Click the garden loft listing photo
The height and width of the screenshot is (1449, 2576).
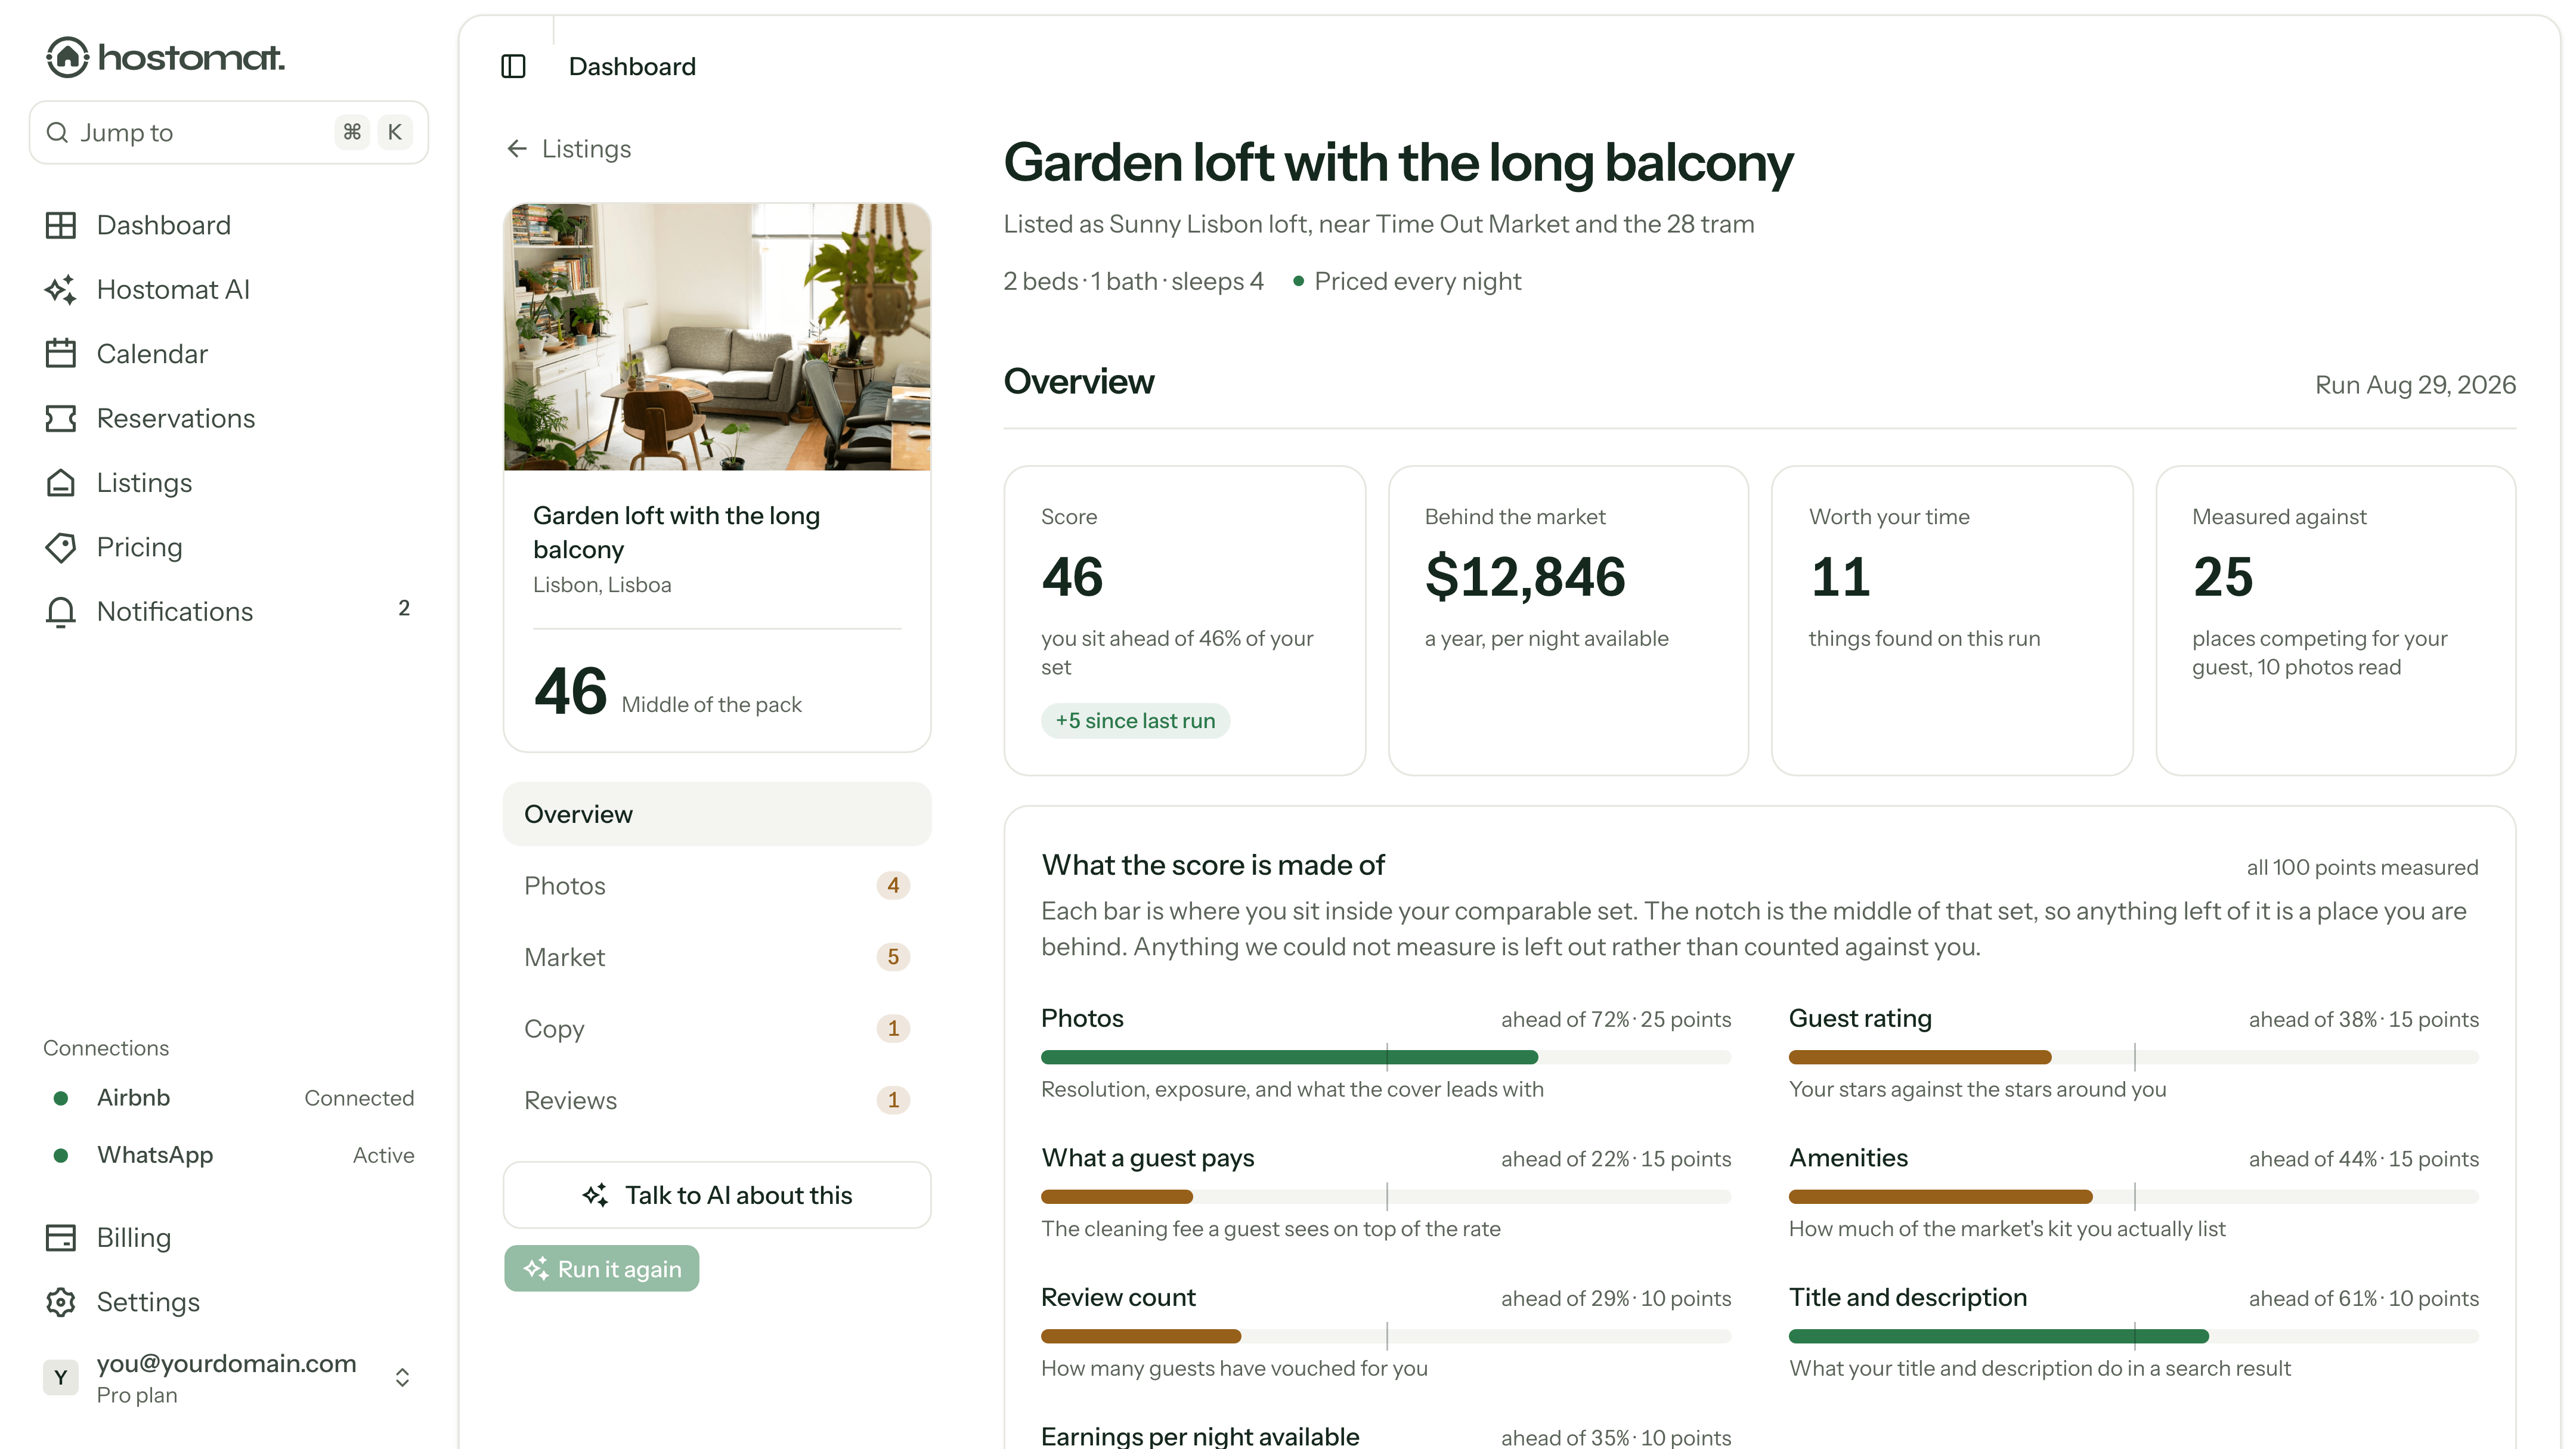[717, 337]
